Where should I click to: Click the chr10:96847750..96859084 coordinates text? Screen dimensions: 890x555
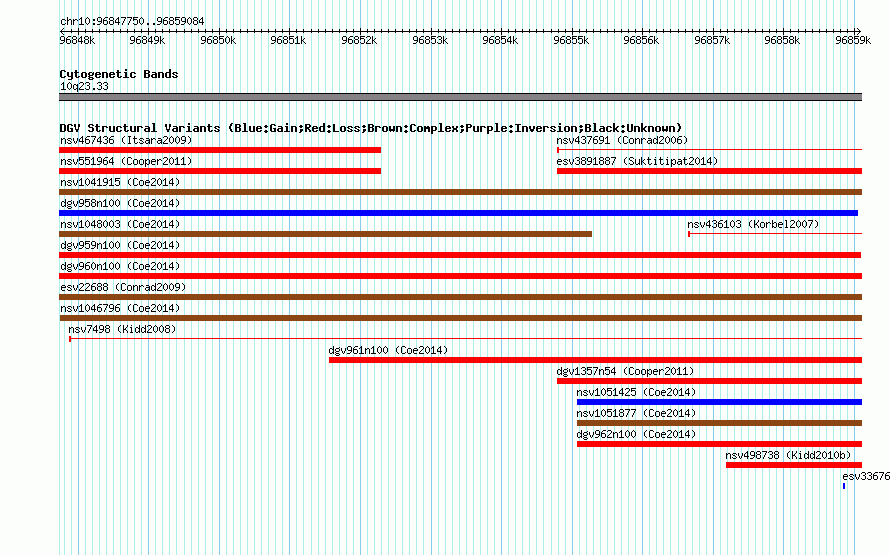point(132,21)
